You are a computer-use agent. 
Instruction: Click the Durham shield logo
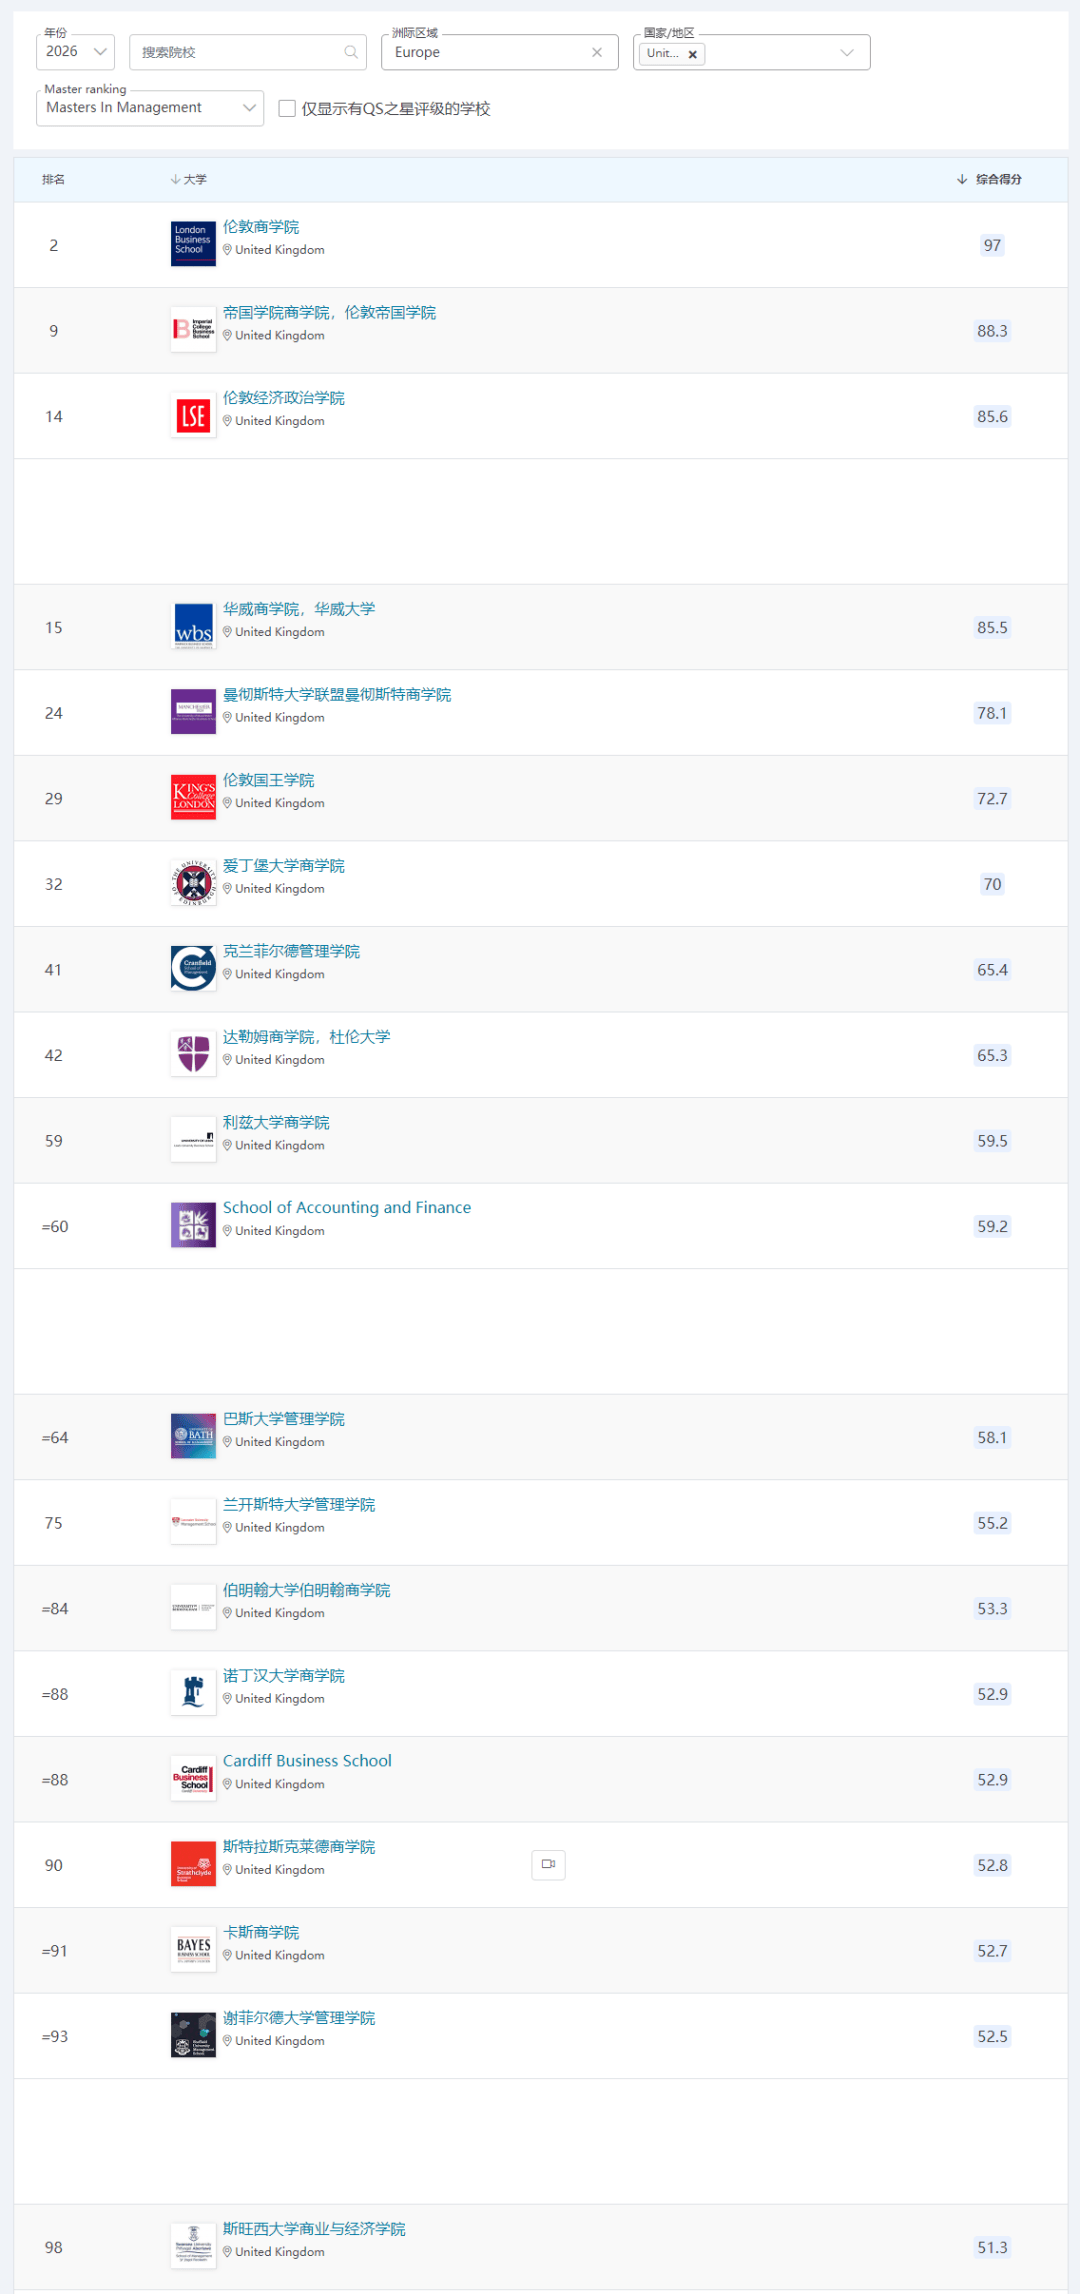click(193, 1053)
